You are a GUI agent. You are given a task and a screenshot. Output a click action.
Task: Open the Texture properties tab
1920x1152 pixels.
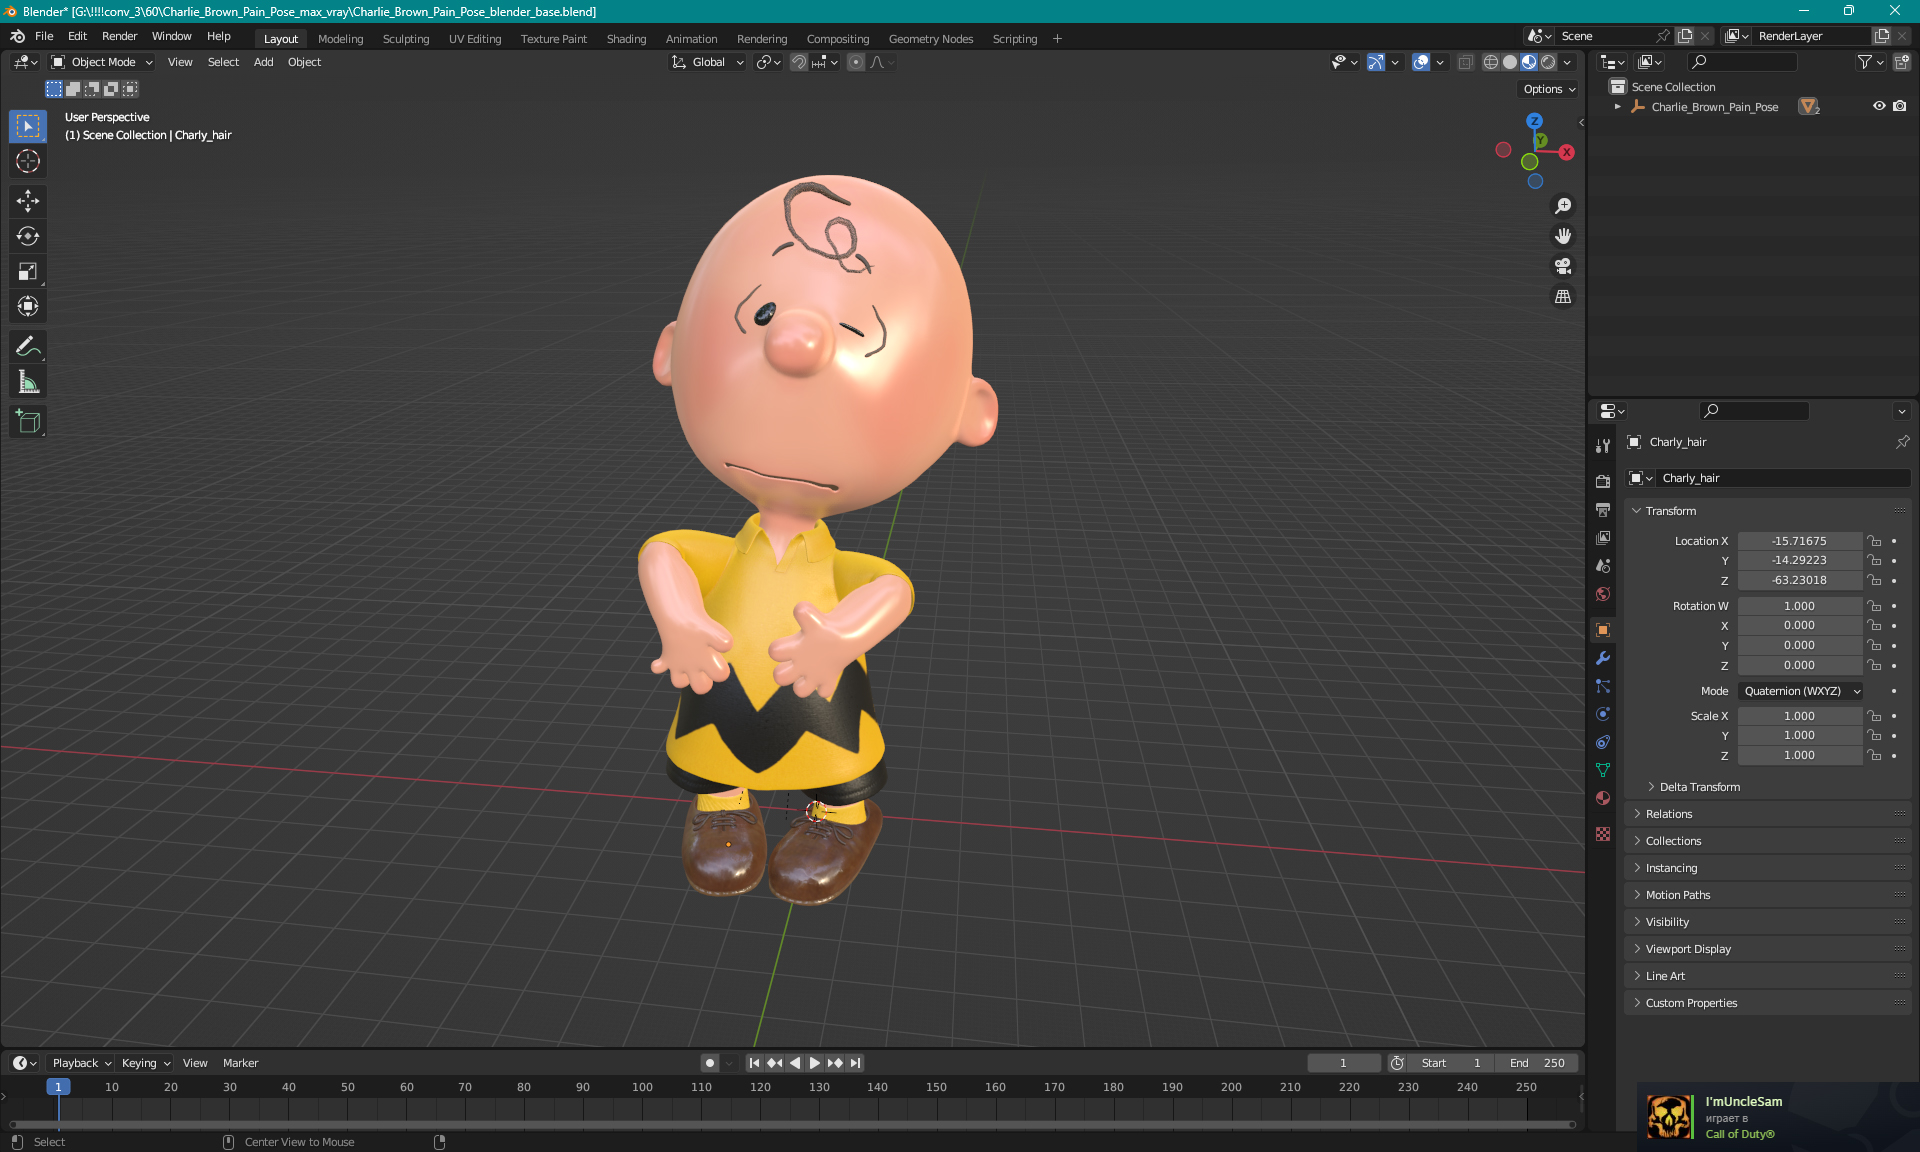(x=1603, y=834)
